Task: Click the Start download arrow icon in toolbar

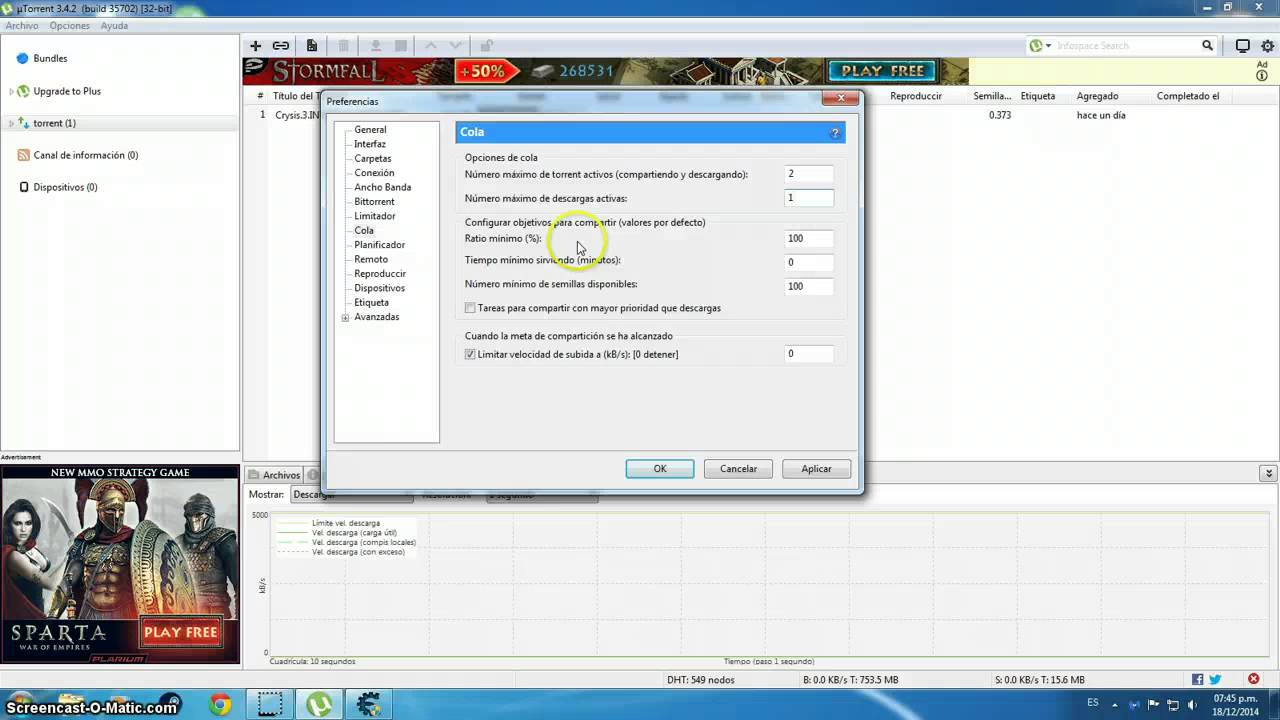Action: click(x=376, y=46)
